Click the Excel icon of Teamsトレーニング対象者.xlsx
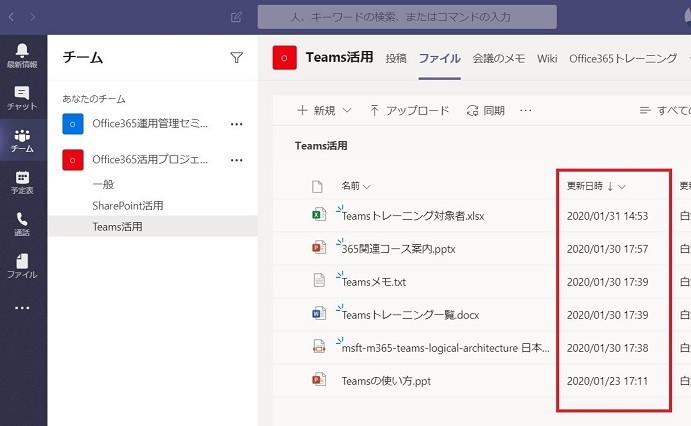Image resolution: width=691 pixels, height=426 pixels. pos(319,215)
